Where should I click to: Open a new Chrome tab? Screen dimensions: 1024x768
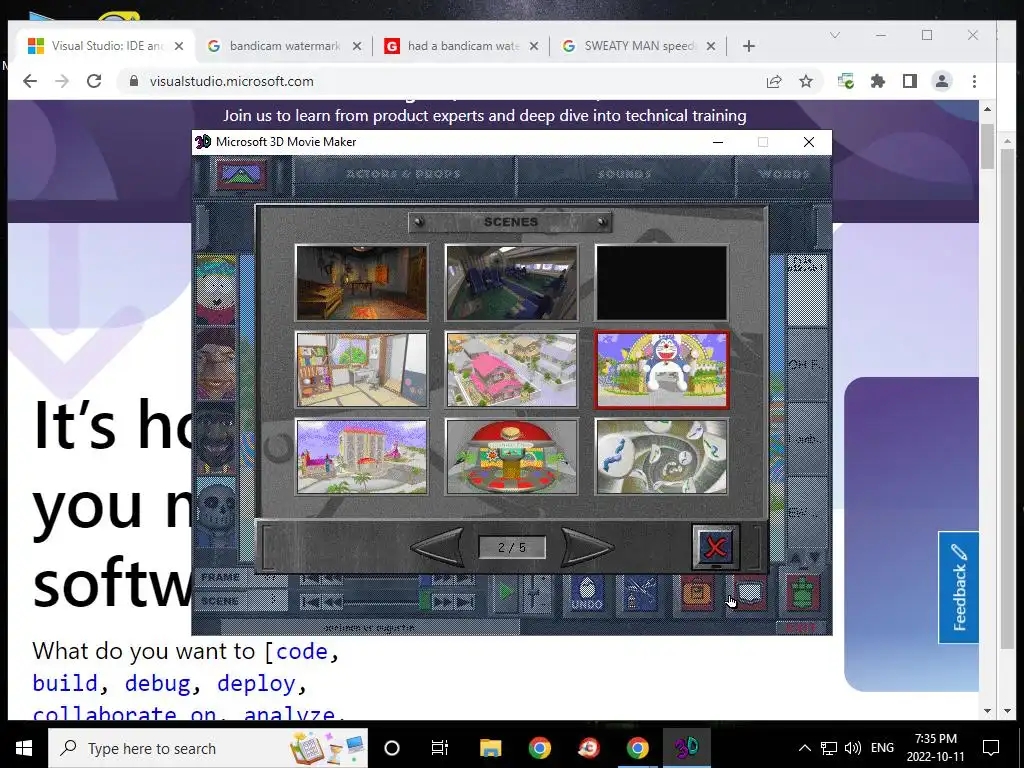click(x=749, y=46)
